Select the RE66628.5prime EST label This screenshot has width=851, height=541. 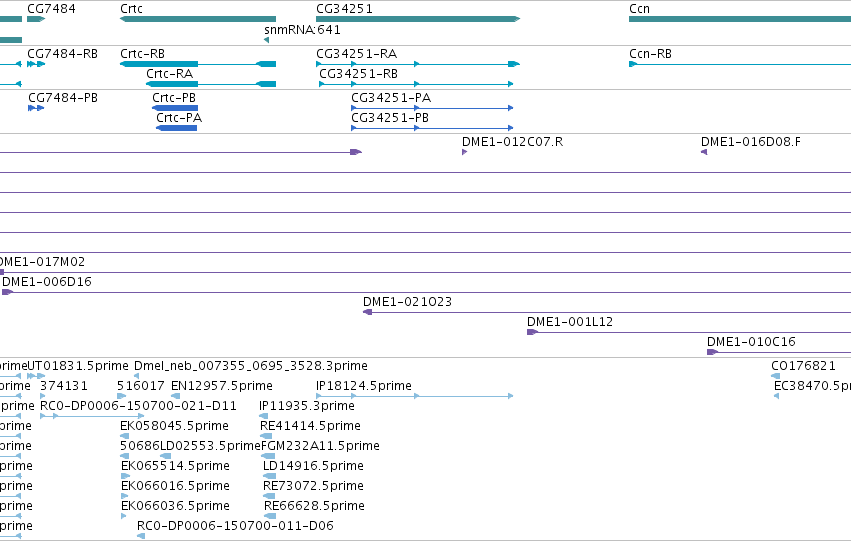[314, 506]
